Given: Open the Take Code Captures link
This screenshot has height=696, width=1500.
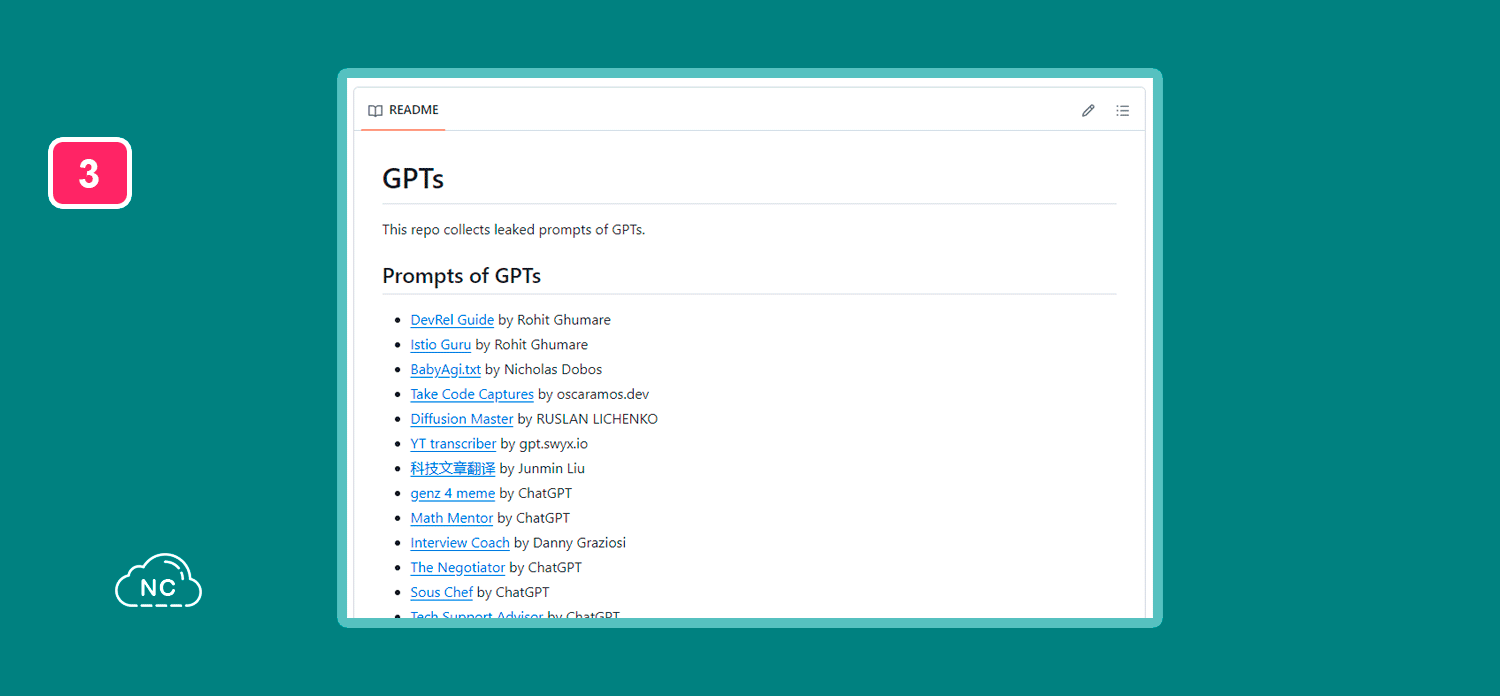Looking at the screenshot, I should pyautogui.click(x=472, y=394).
